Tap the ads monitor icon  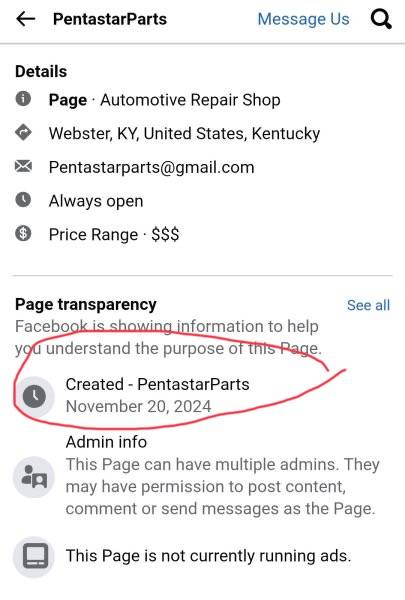[34, 556]
